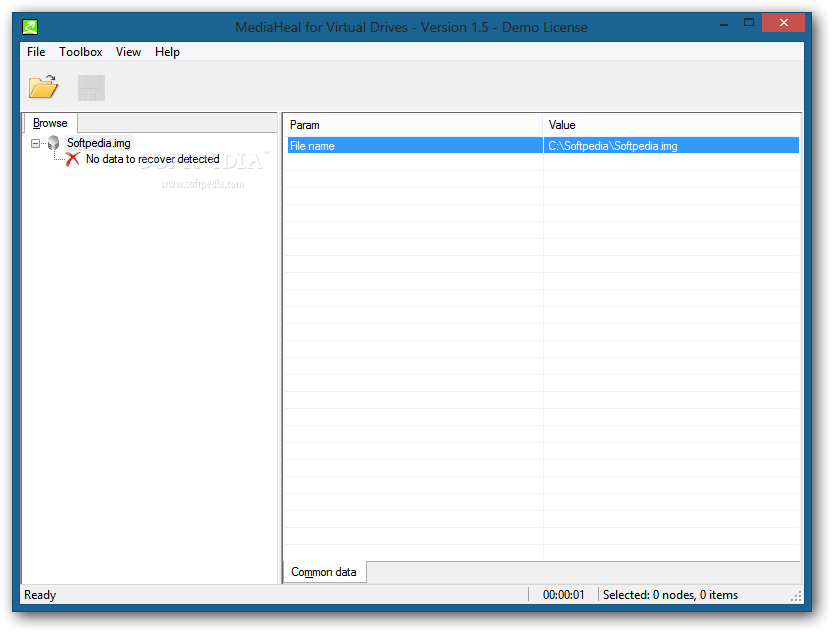Close the MediaHeal window

pyautogui.click(x=783, y=23)
